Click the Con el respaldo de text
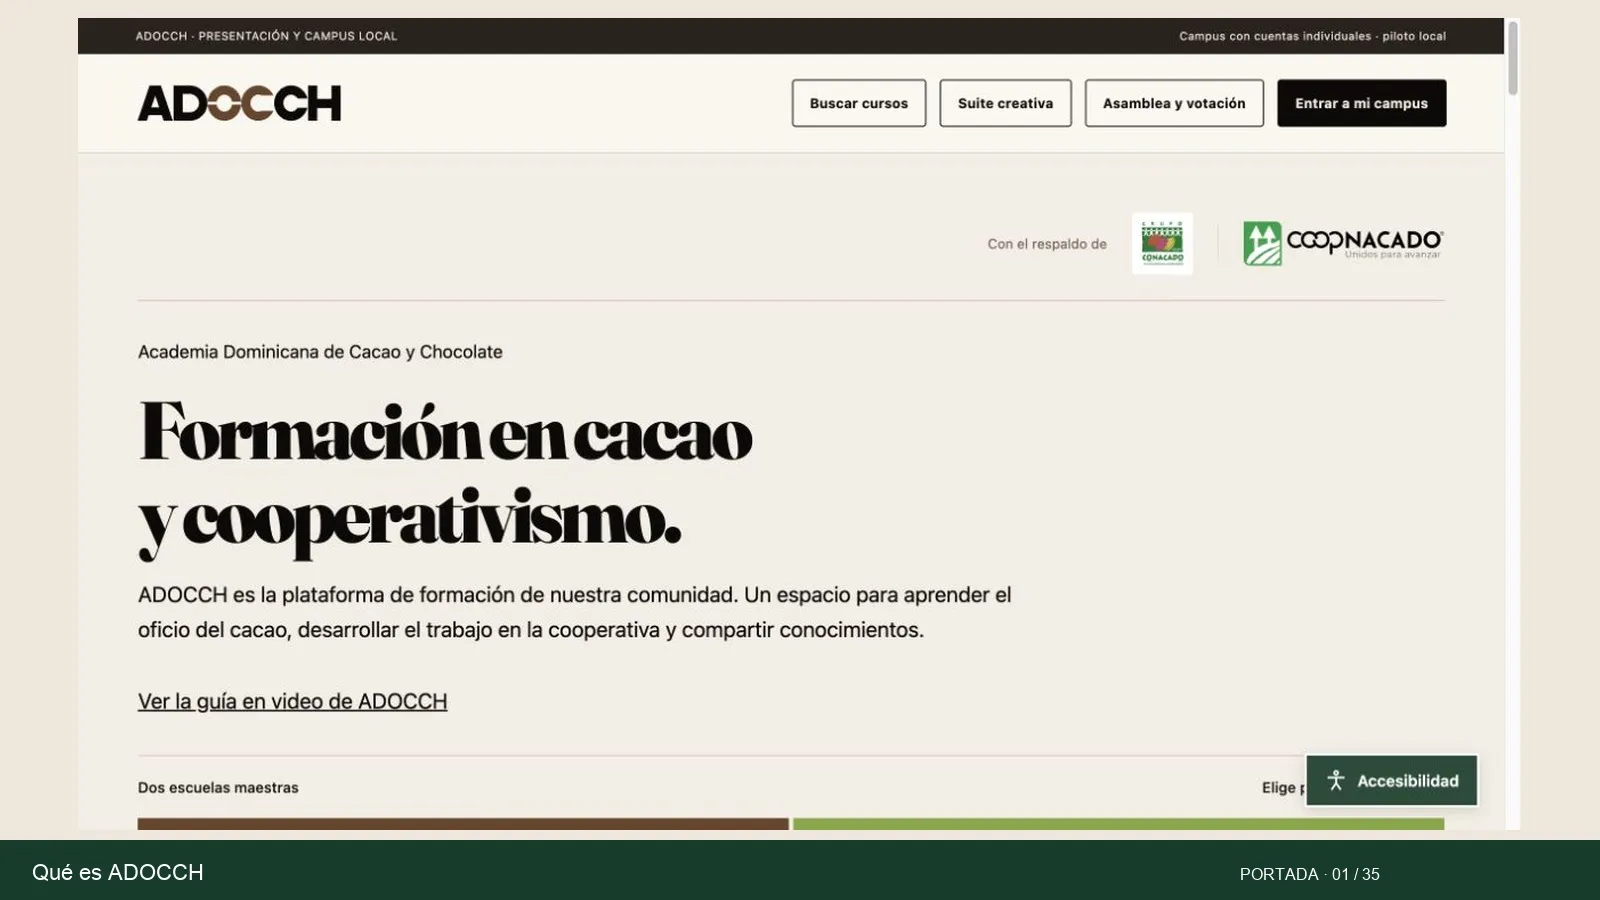 tap(1047, 244)
